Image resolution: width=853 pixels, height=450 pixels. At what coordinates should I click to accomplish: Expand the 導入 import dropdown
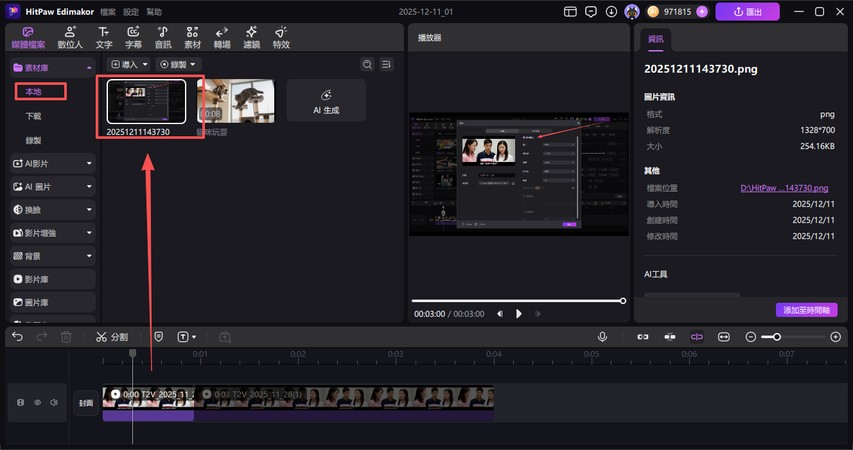pyautogui.click(x=128, y=64)
